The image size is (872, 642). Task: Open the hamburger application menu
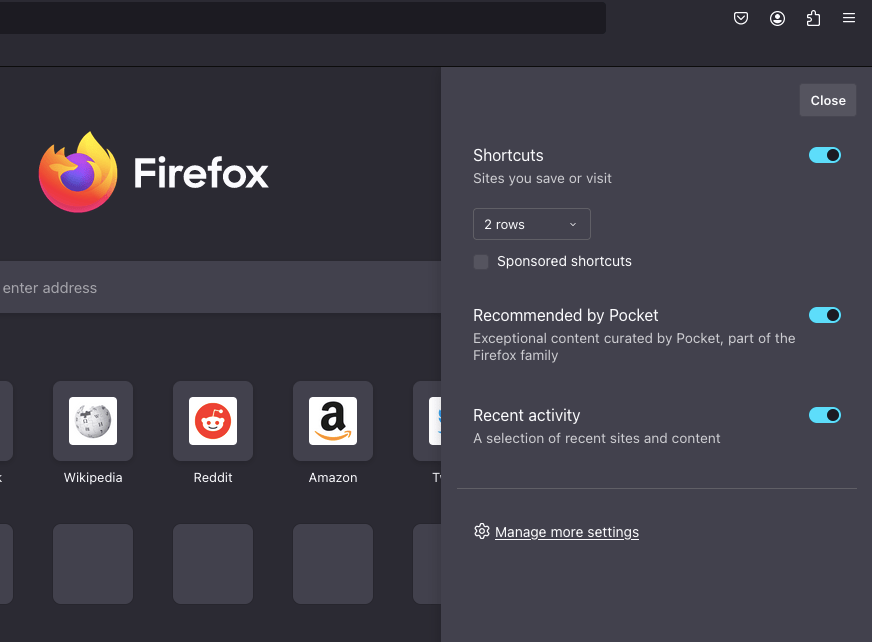pos(849,18)
